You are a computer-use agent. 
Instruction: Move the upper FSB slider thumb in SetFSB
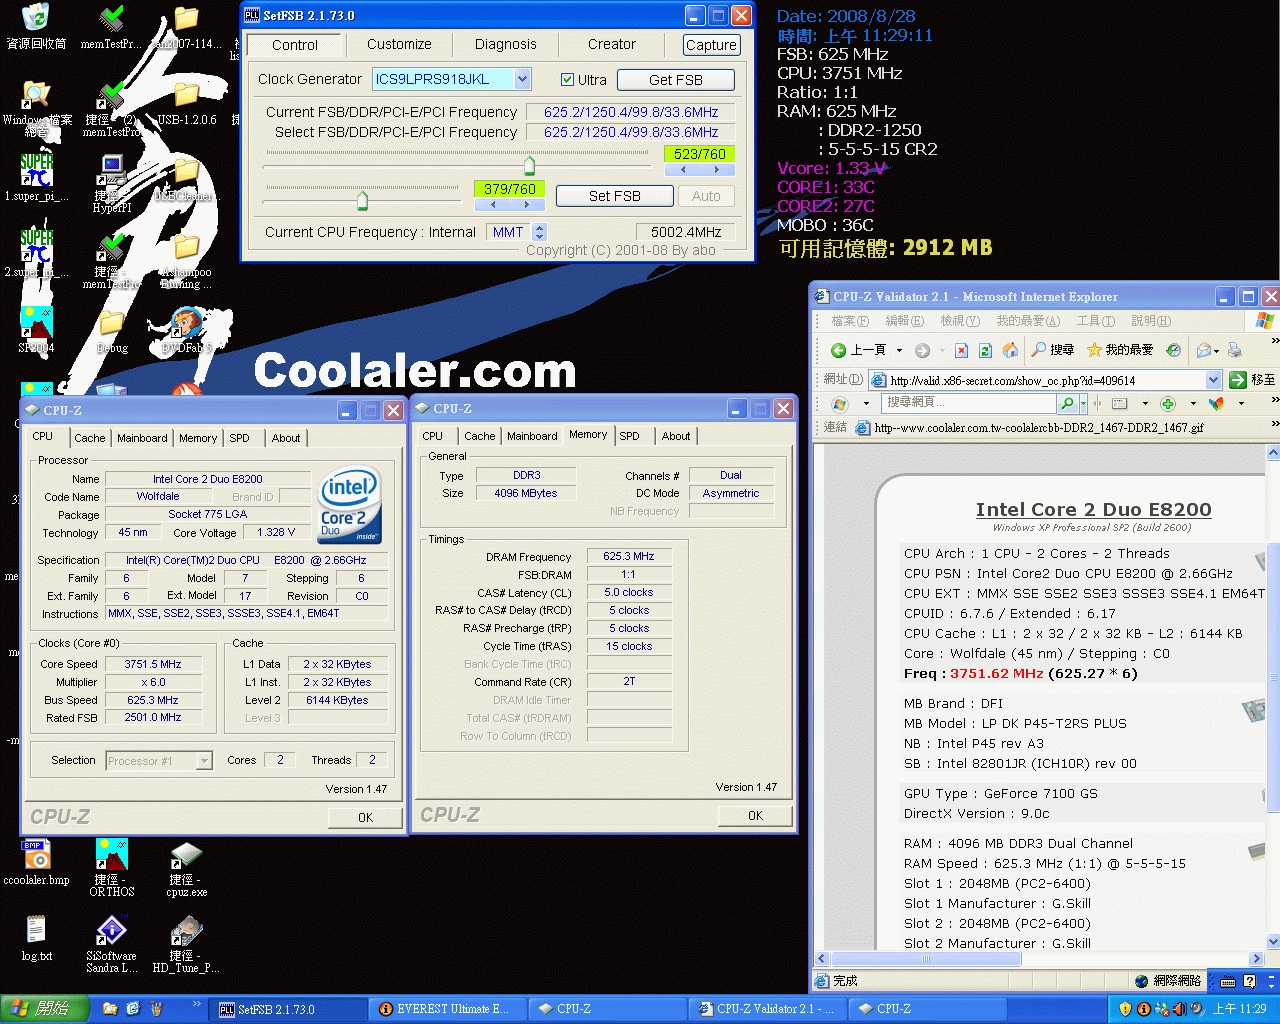529,166
